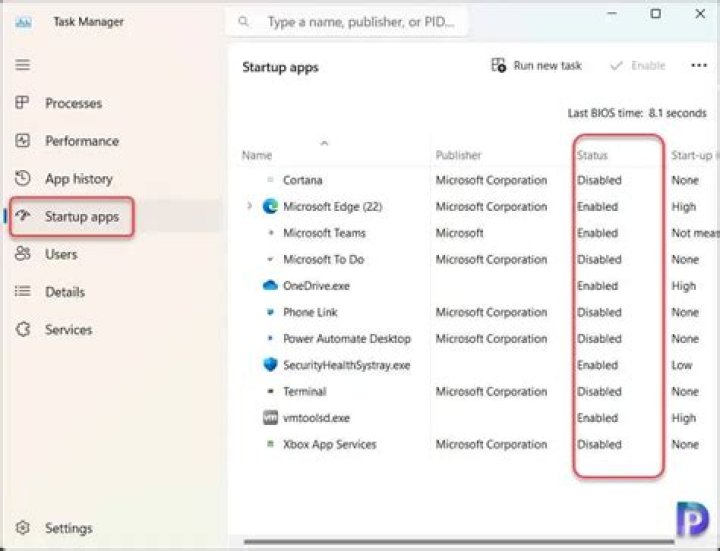This screenshot has height=551, width=720.
Task: Click the search magnifier icon
Action: (x=243, y=22)
